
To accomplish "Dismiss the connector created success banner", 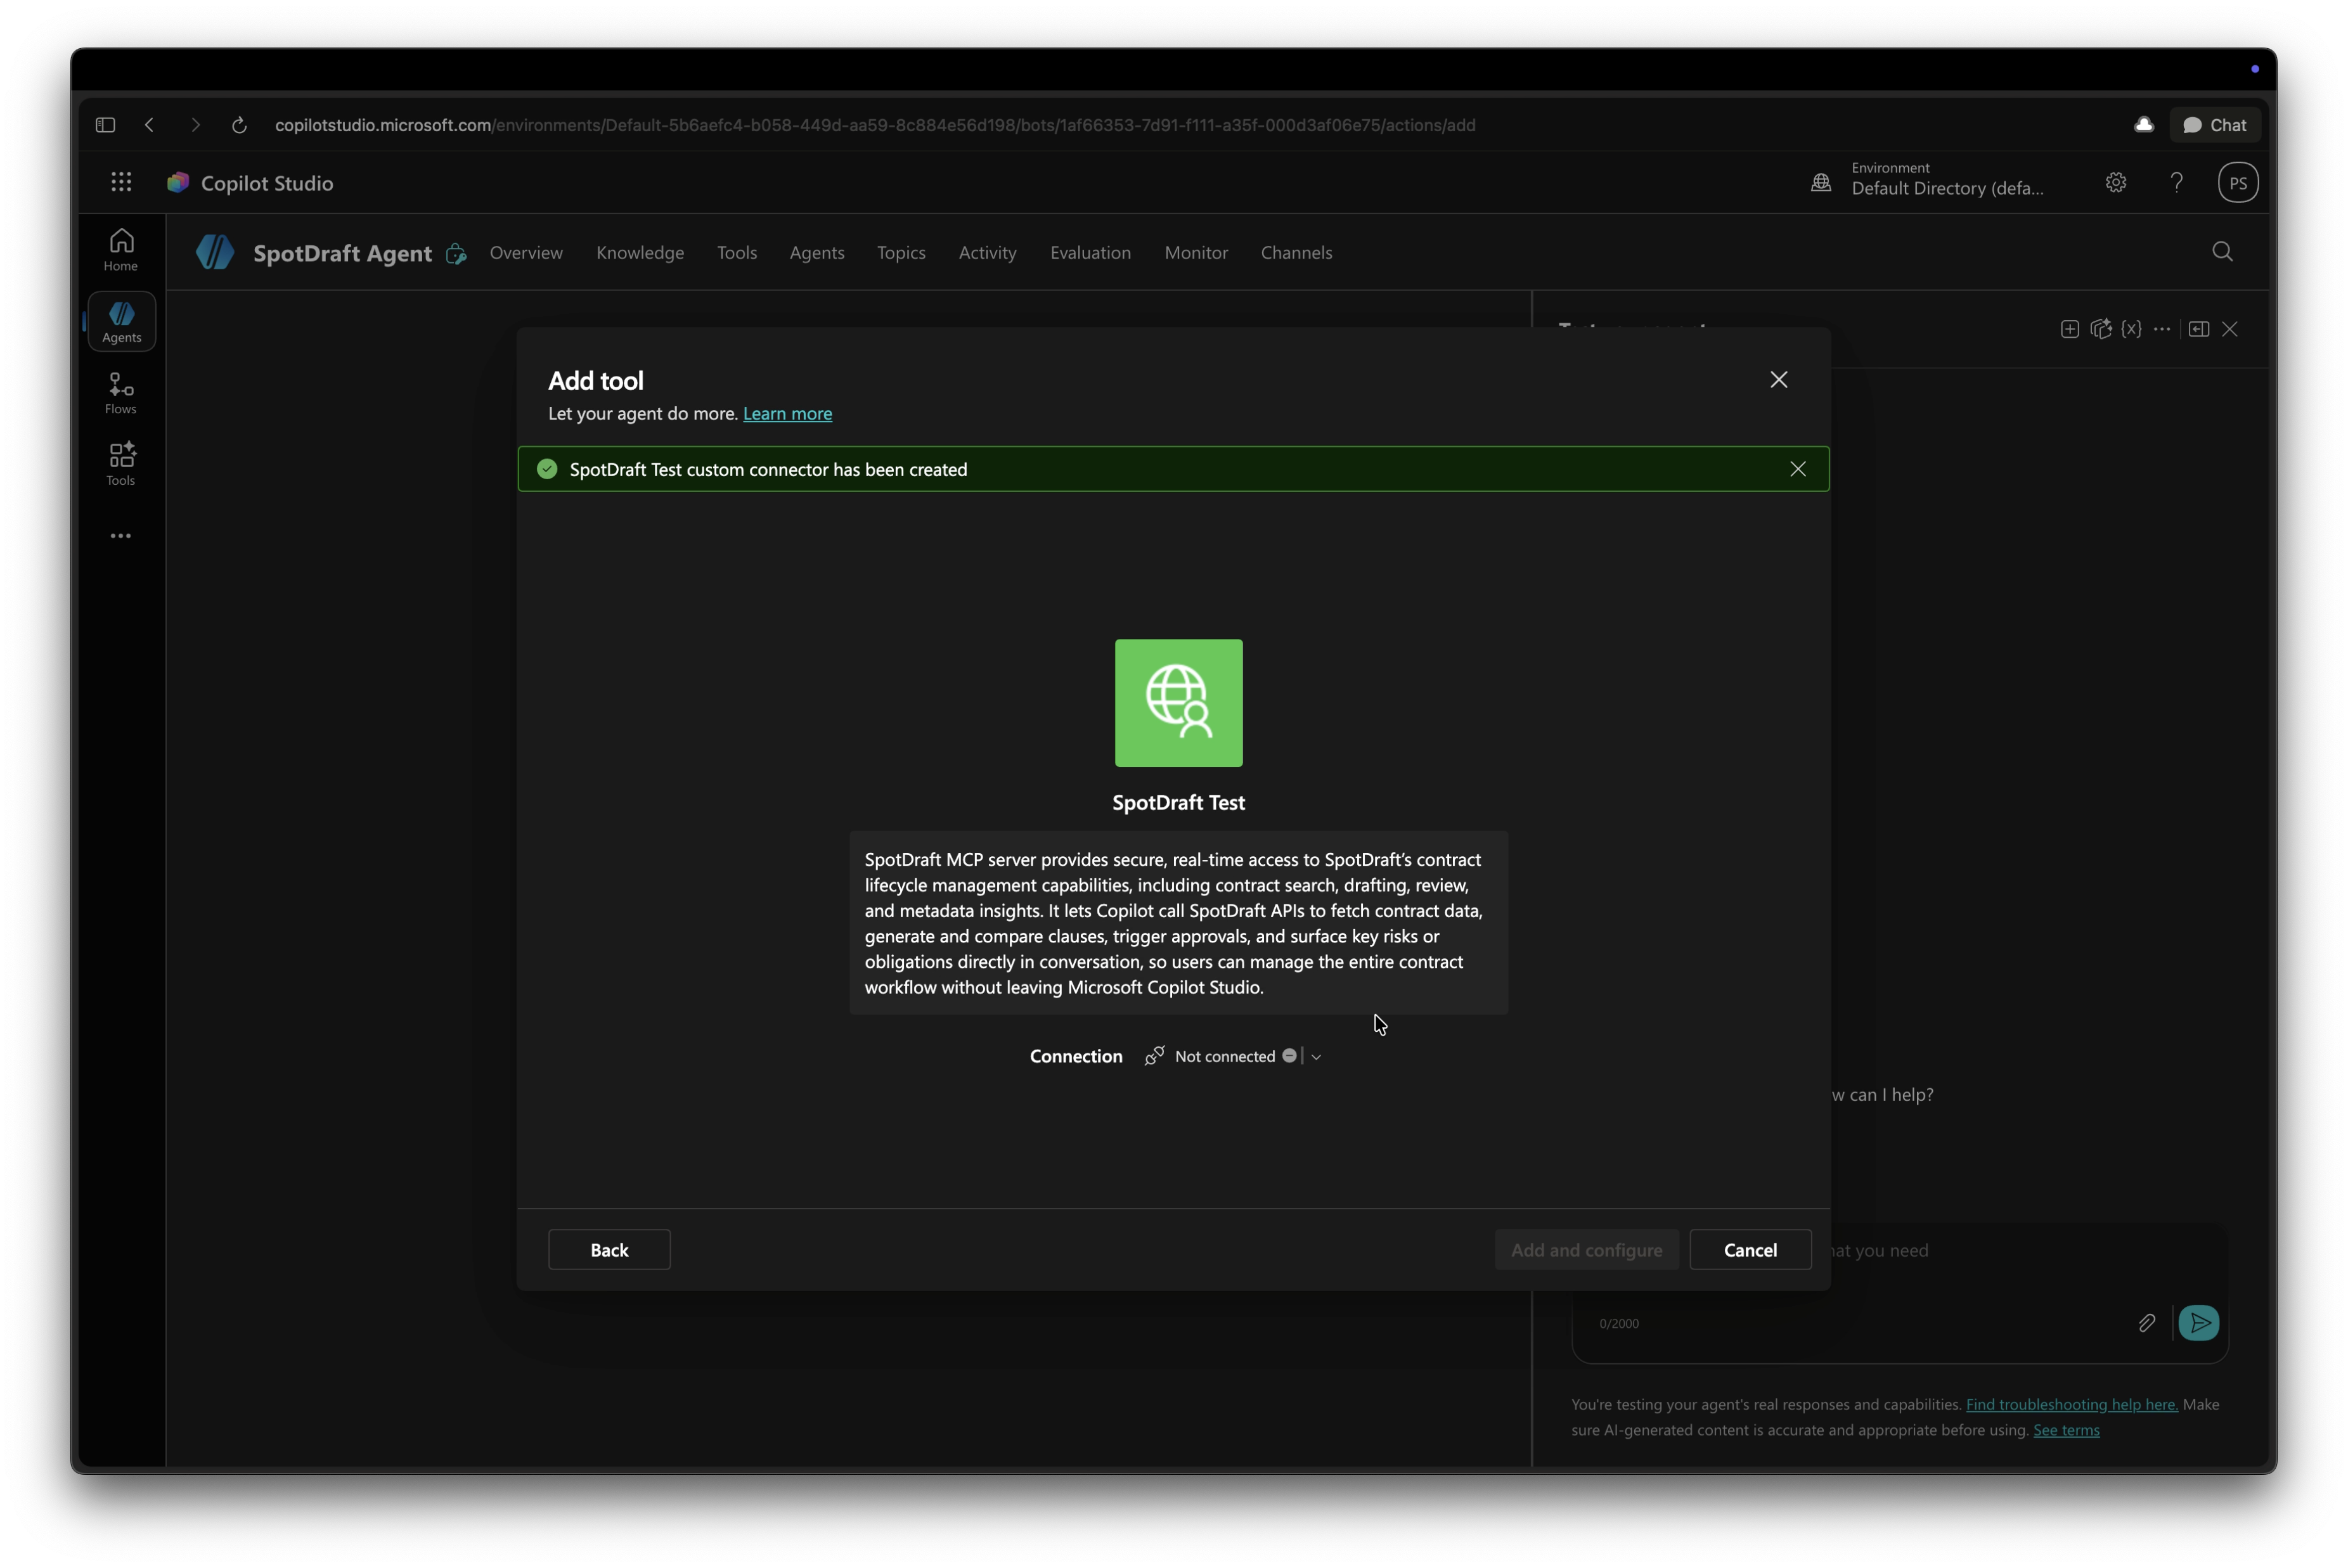I will (1797, 469).
